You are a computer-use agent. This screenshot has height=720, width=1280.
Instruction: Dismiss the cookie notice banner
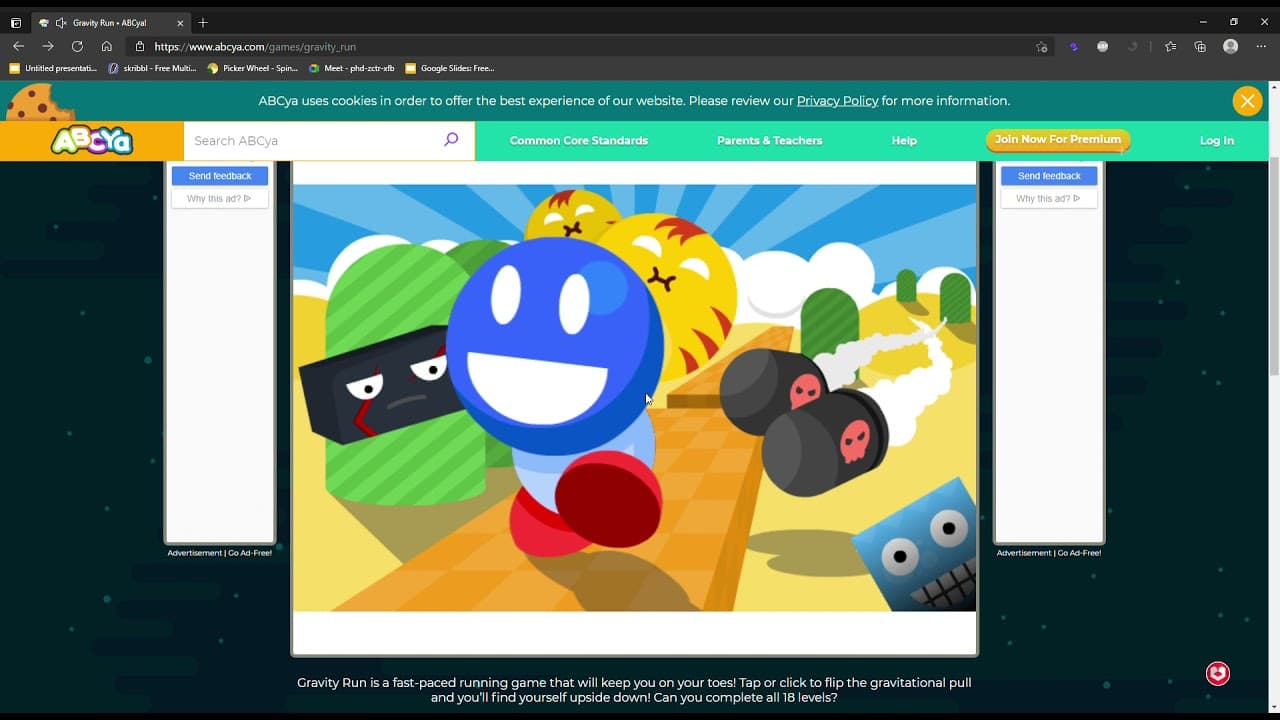pos(1247,101)
